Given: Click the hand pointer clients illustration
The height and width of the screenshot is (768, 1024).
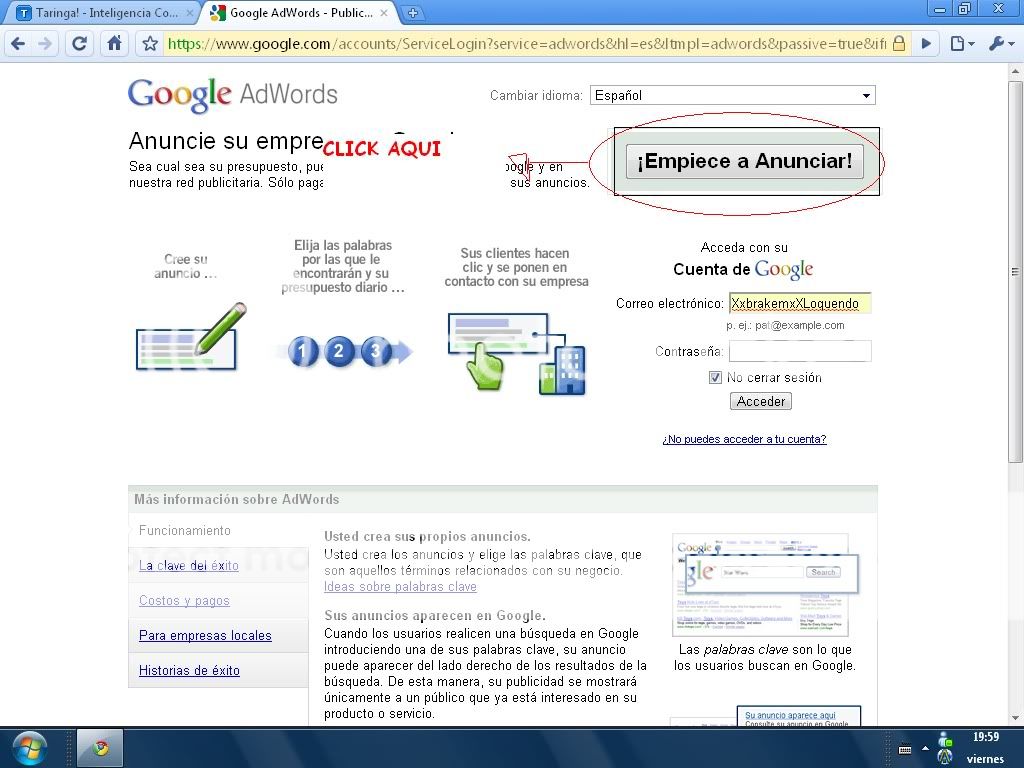Looking at the screenshot, I should click(516, 353).
